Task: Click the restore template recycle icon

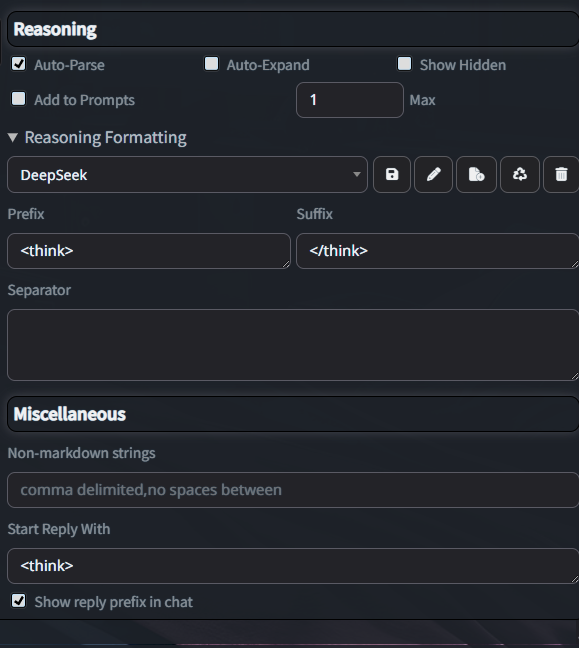Action: pos(519,174)
